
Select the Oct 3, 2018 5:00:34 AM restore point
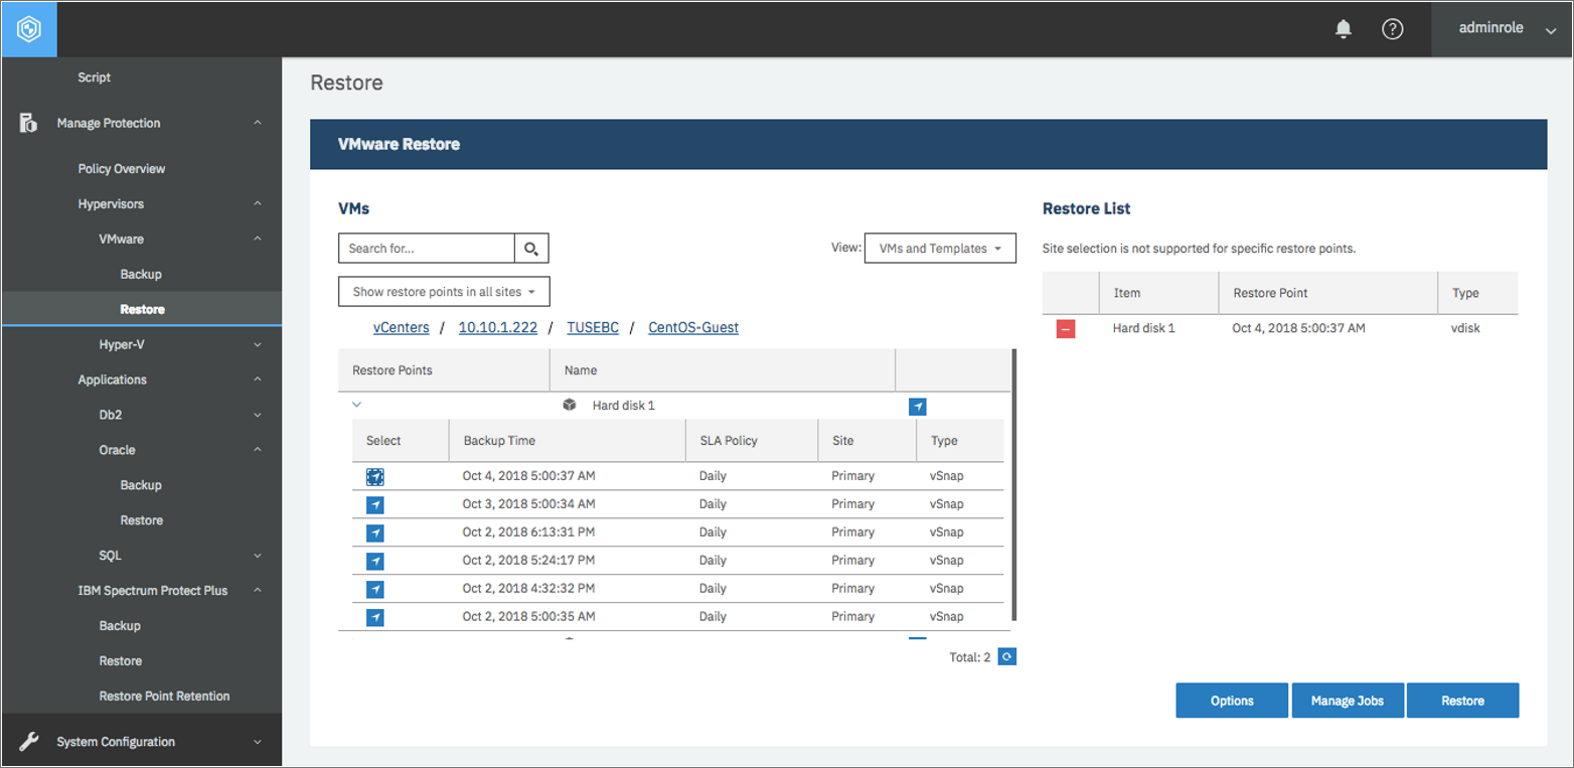[x=375, y=505]
